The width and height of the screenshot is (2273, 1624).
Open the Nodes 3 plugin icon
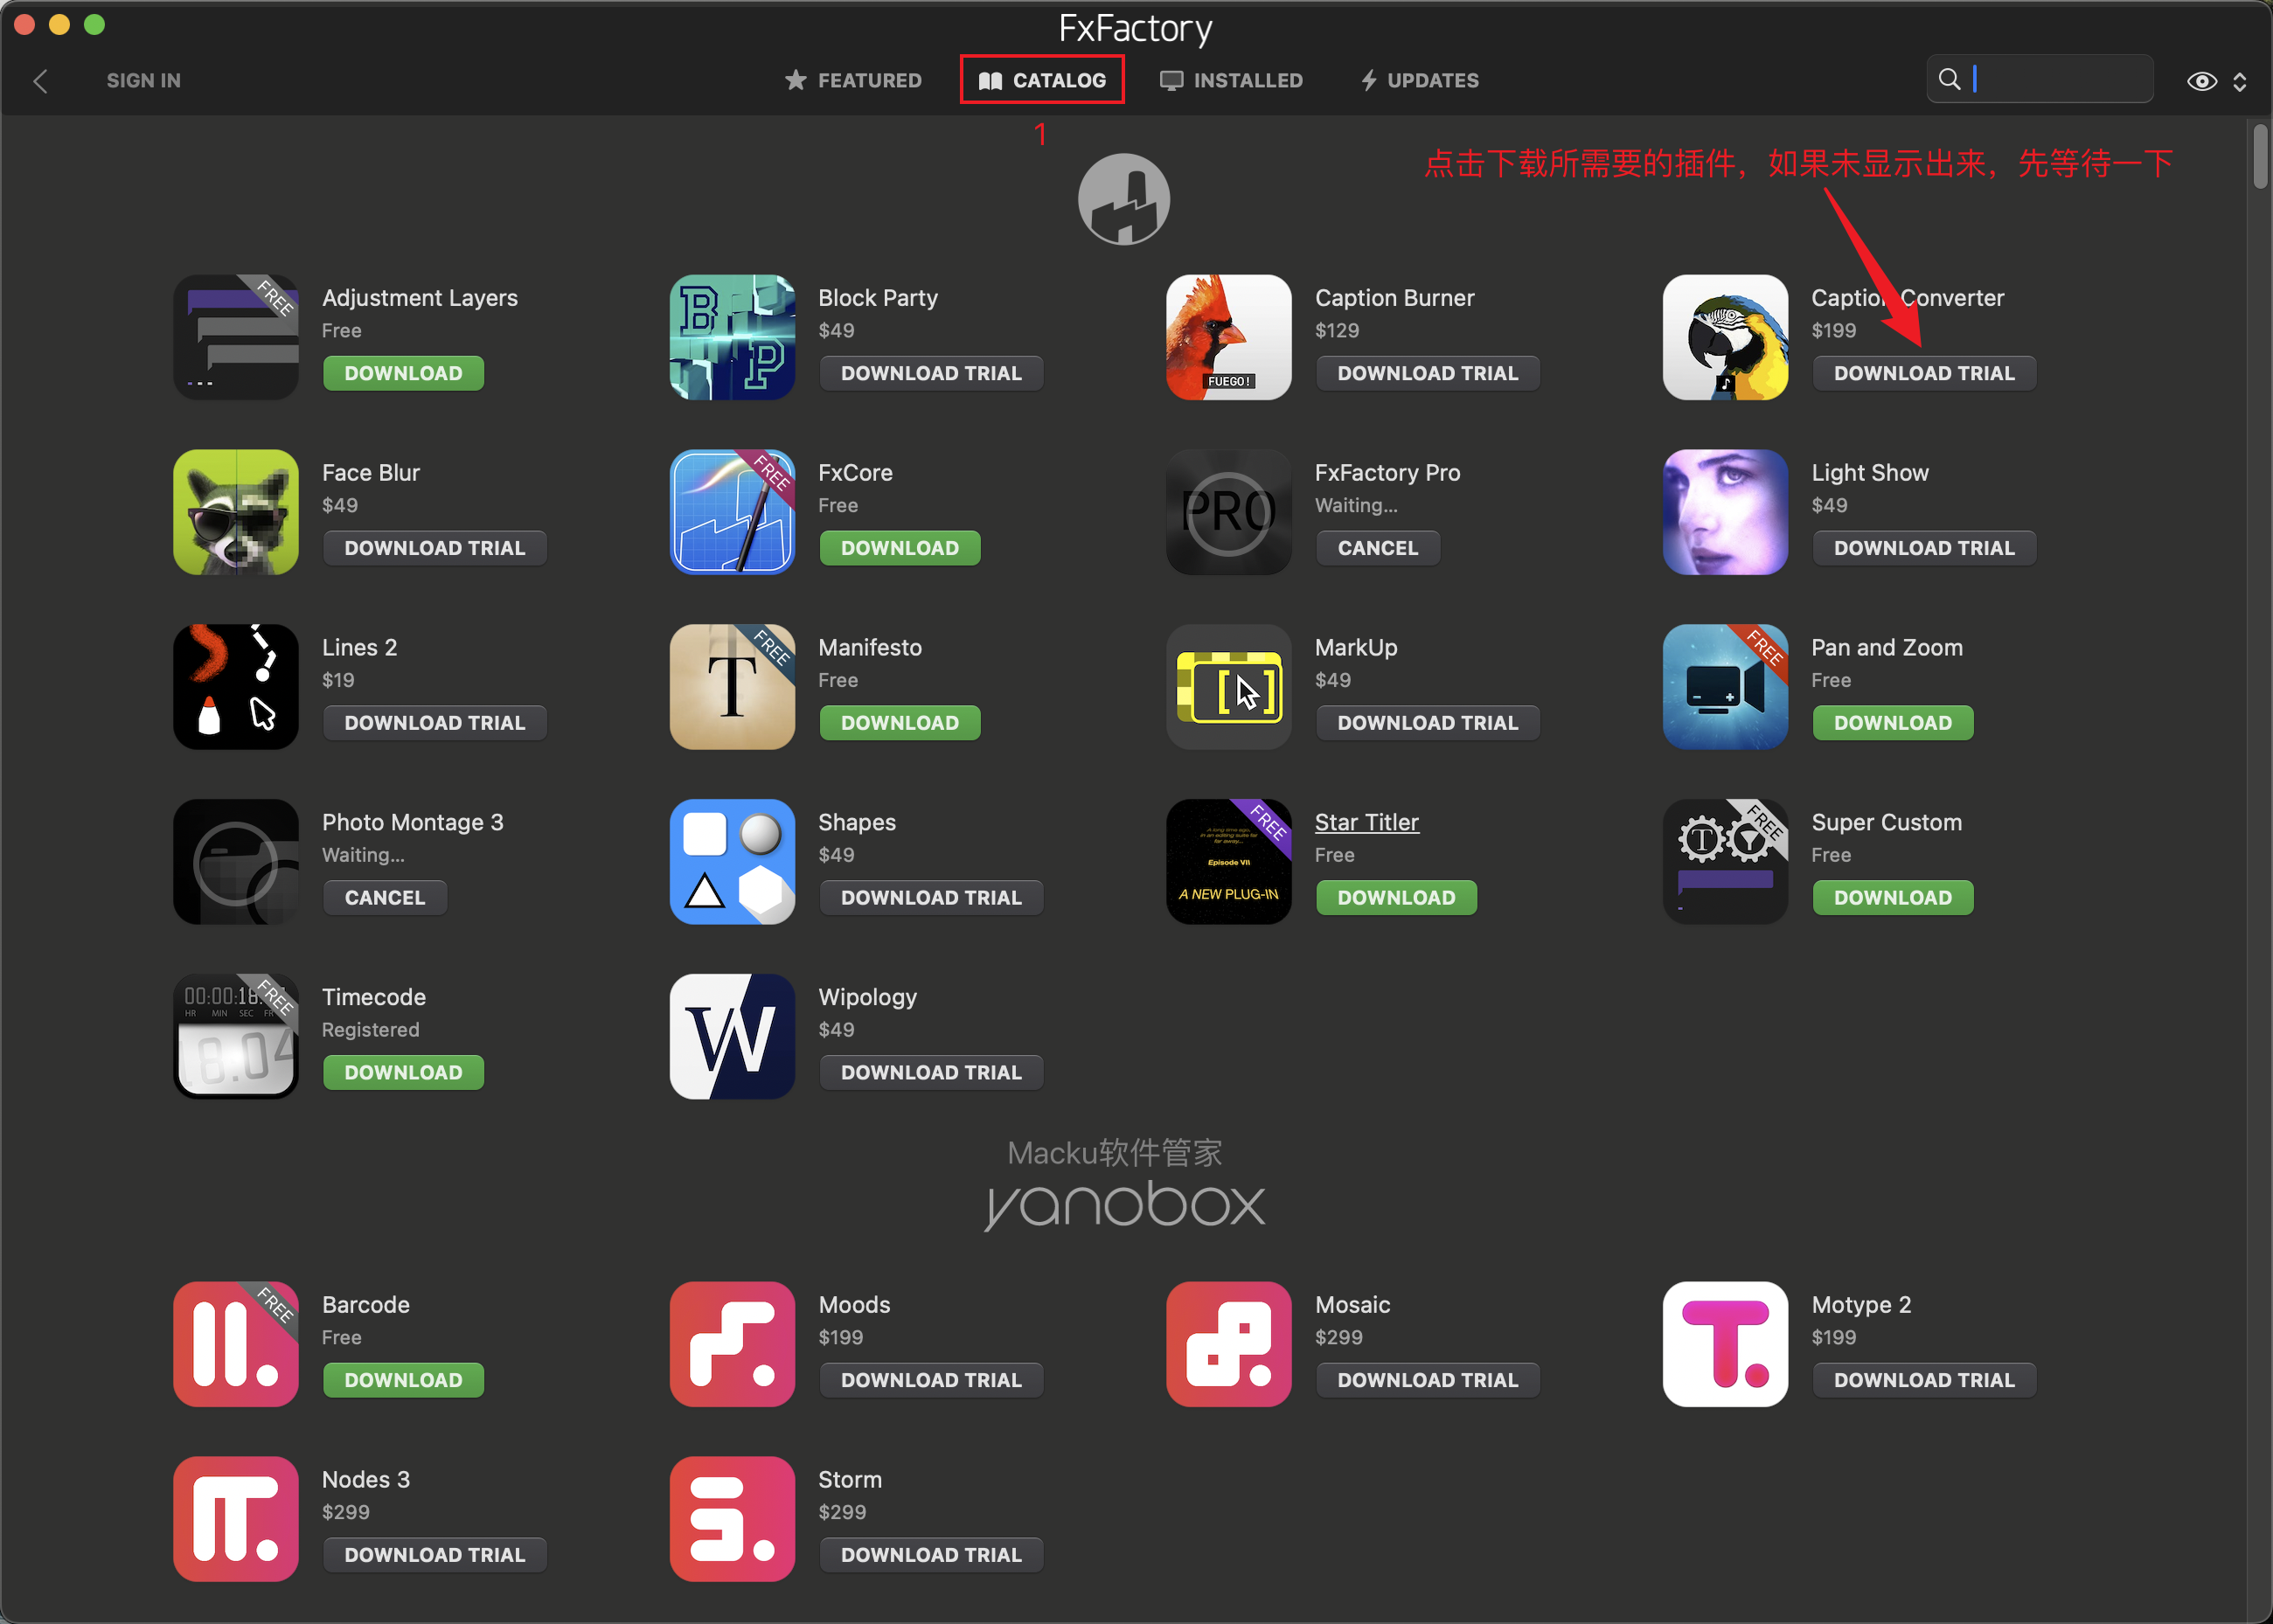236,1519
